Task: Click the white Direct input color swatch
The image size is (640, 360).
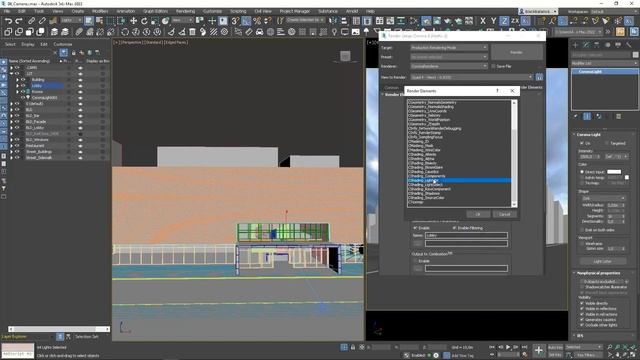Action: (x=614, y=172)
